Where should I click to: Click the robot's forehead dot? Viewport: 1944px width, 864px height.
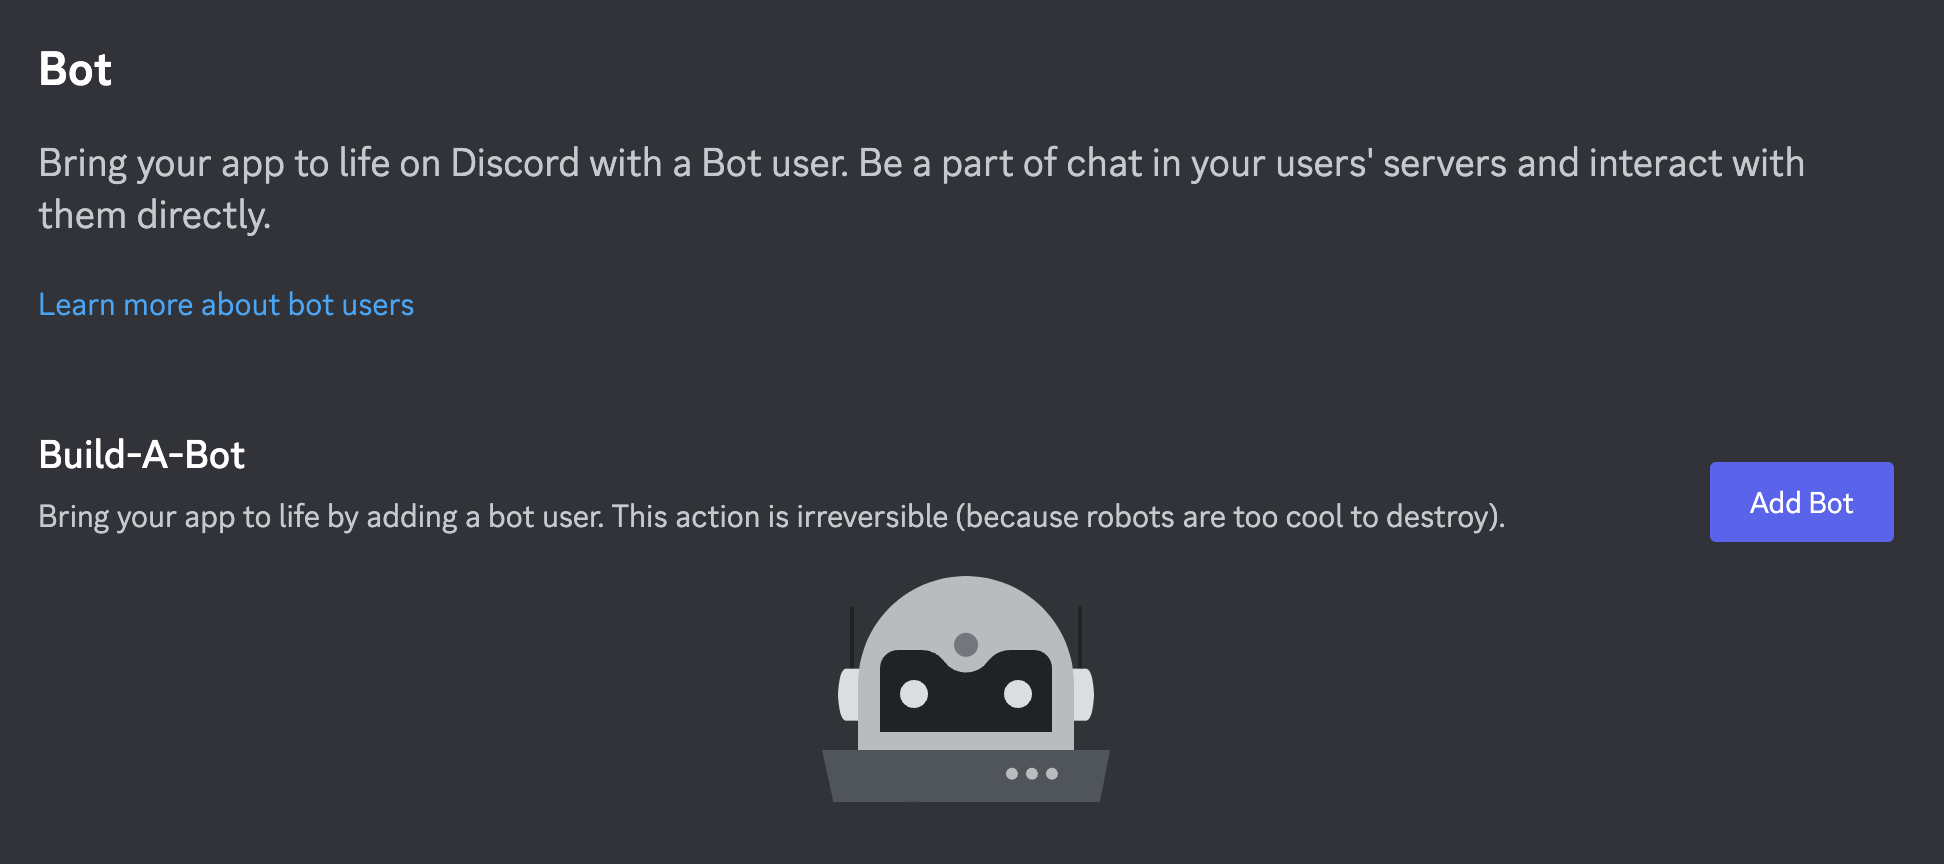click(x=966, y=642)
